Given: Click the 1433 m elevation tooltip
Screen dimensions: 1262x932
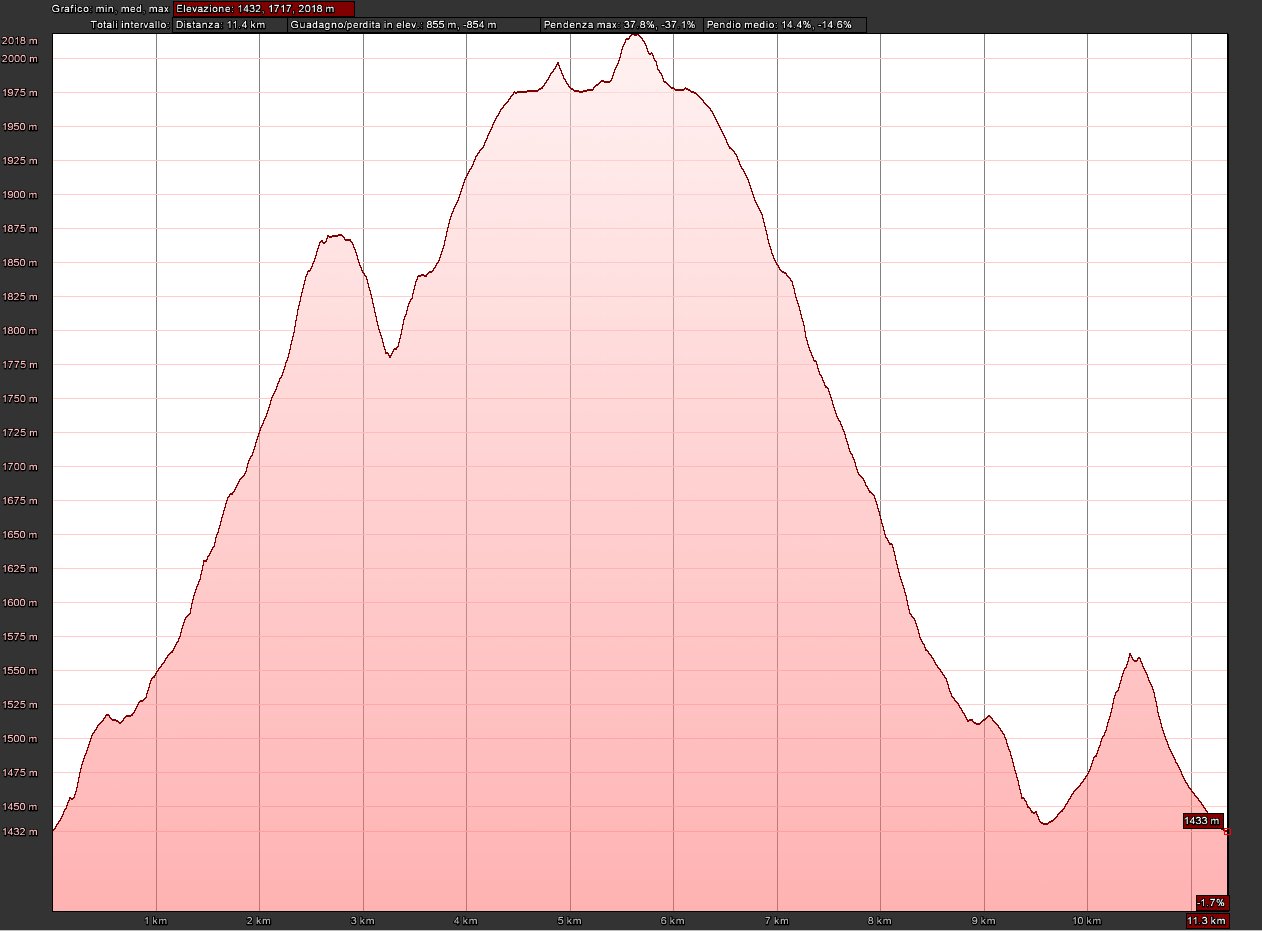Looking at the screenshot, I should (1202, 821).
